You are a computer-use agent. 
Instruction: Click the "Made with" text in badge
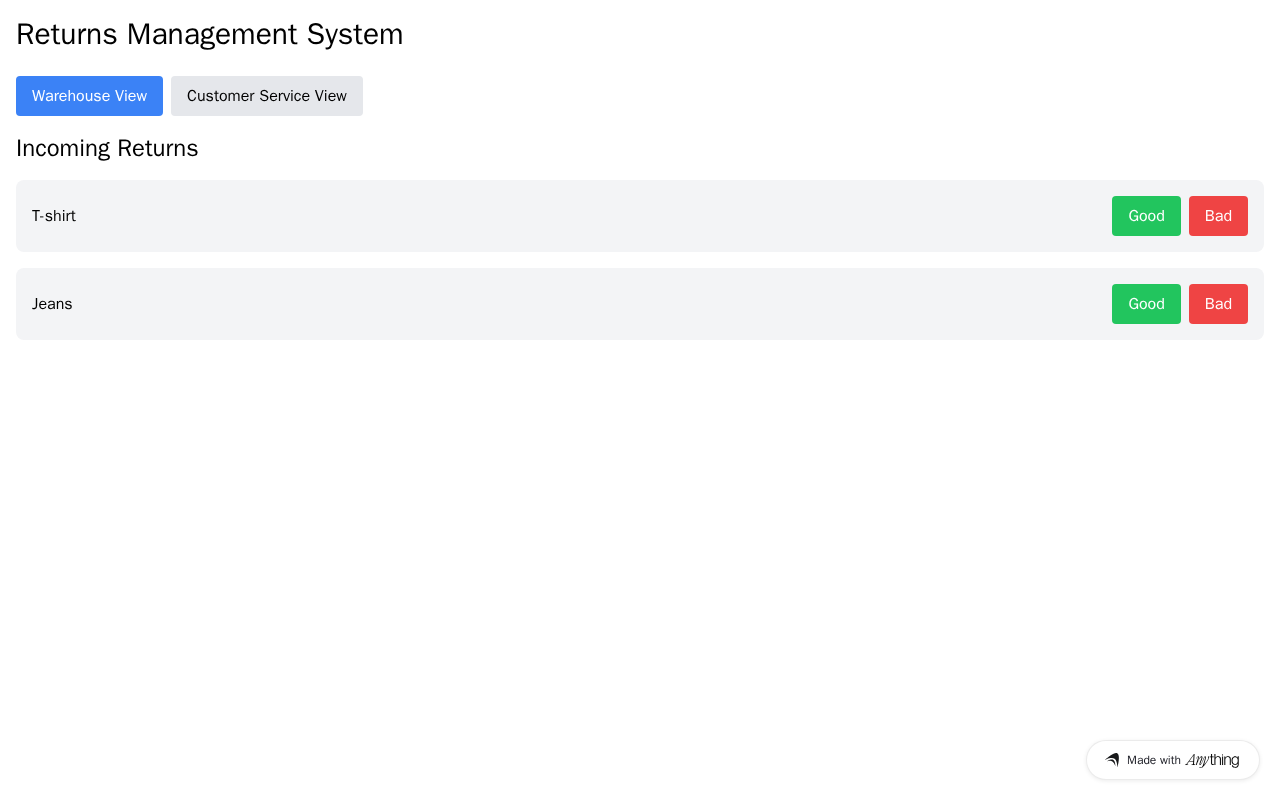coord(1153,760)
